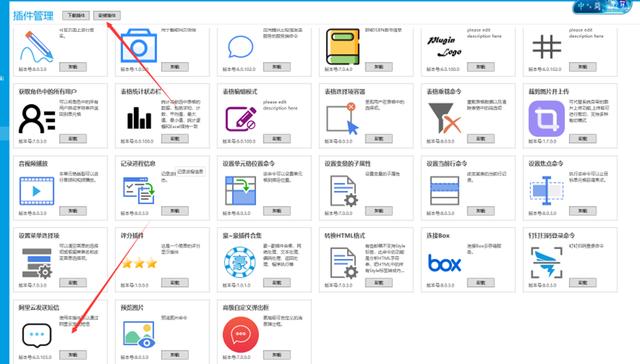
Task: Uninstall the DingTalk scan login plugin
Action: [583, 283]
